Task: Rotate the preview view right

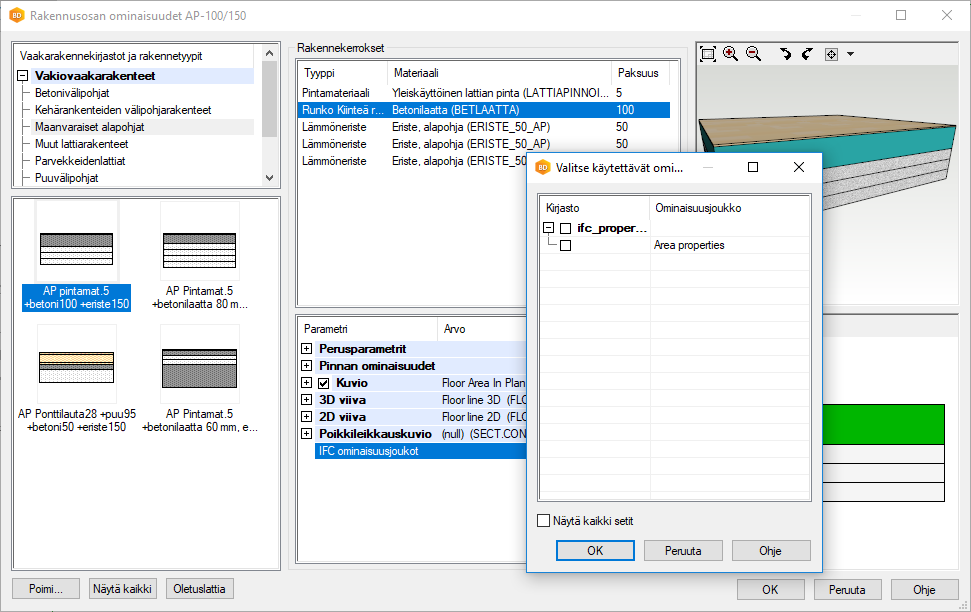Action: [807, 54]
